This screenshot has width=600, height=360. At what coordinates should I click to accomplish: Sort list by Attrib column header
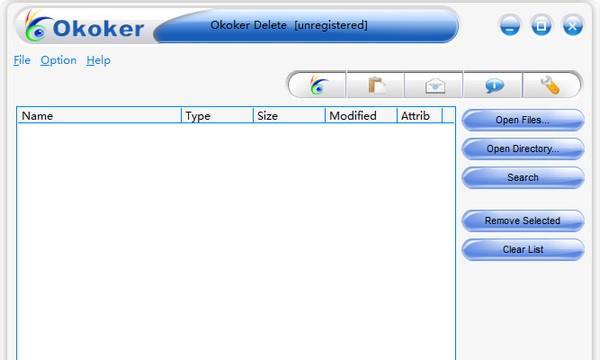pyautogui.click(x=420, y=116)
